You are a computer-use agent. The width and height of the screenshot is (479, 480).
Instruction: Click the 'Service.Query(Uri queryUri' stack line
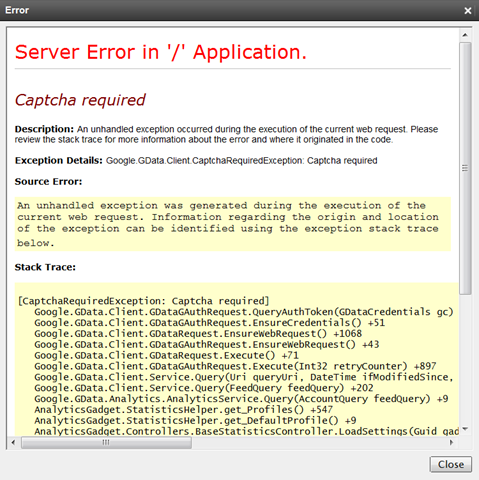244,377
